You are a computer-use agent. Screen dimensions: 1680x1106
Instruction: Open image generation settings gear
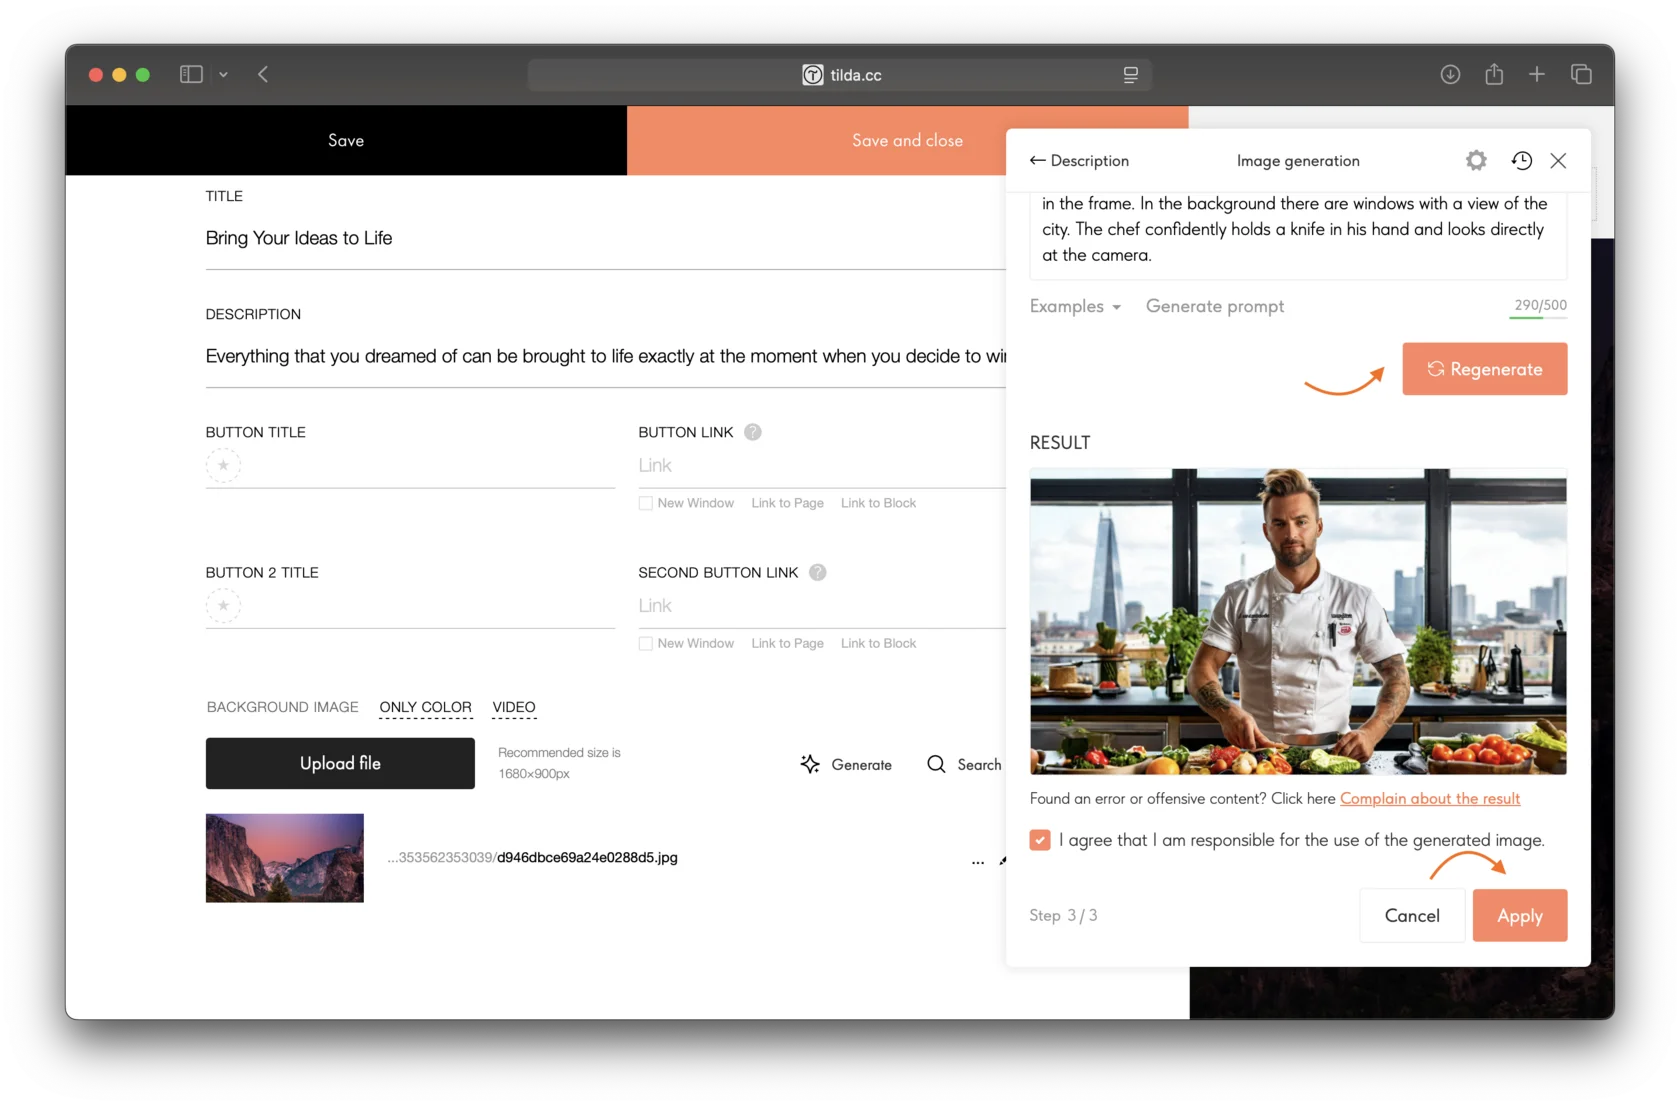1476,160
